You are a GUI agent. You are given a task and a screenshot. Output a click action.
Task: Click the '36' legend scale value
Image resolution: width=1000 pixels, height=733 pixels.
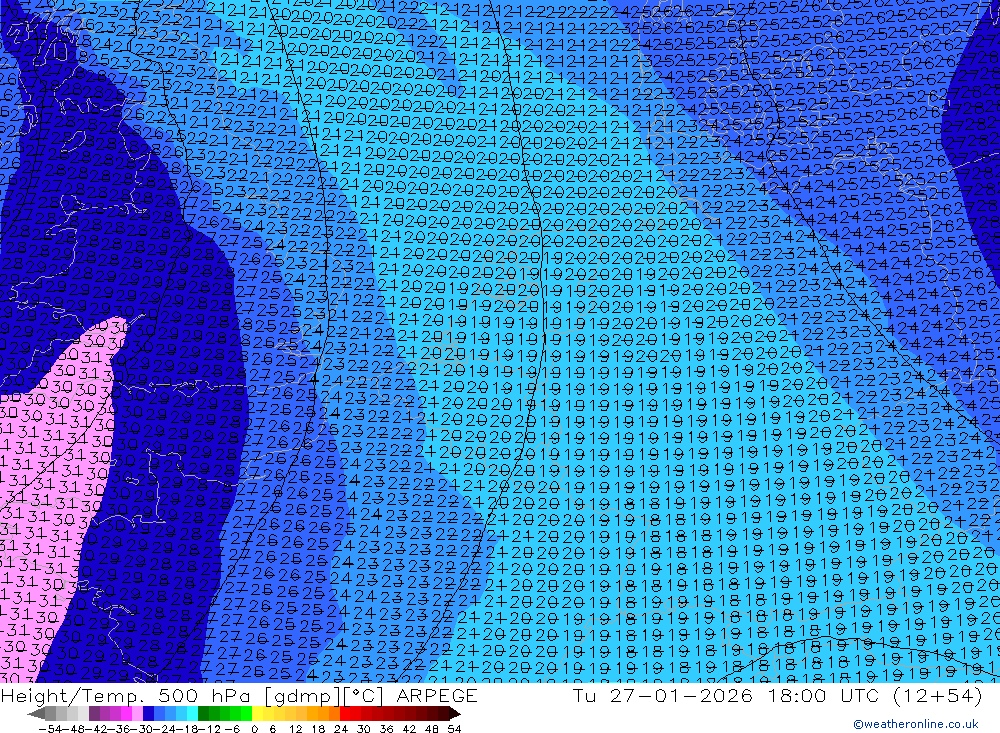point(386,729)
